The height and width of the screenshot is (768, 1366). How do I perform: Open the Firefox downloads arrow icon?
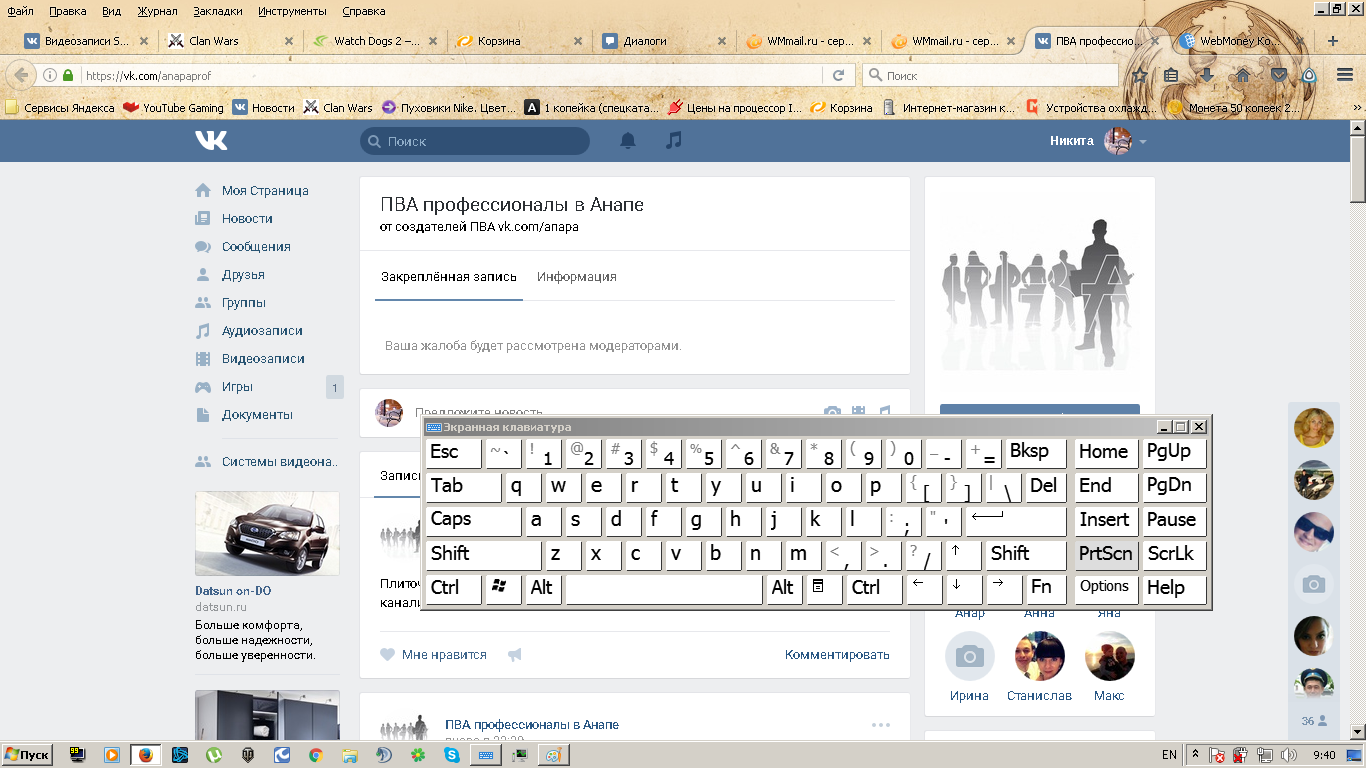[x=1207, y=75]
